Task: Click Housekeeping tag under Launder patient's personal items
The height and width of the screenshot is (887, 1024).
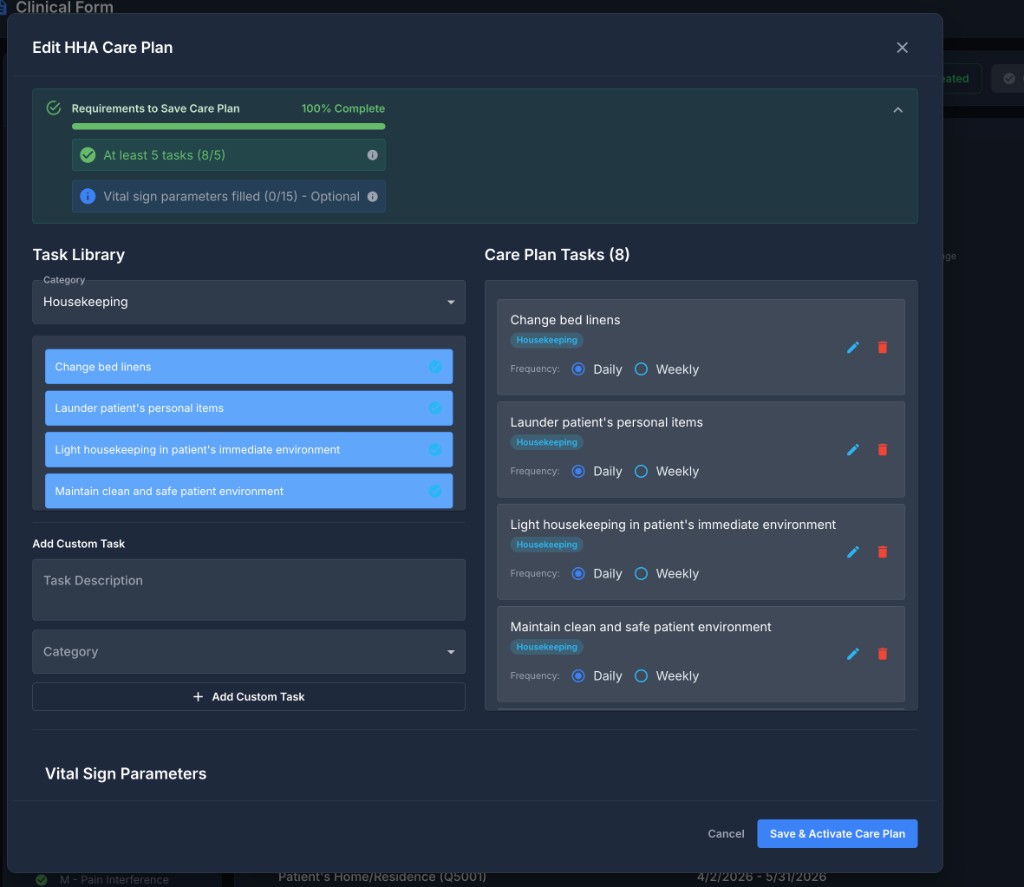Action: pyautogui.click(x=547, y=442)
